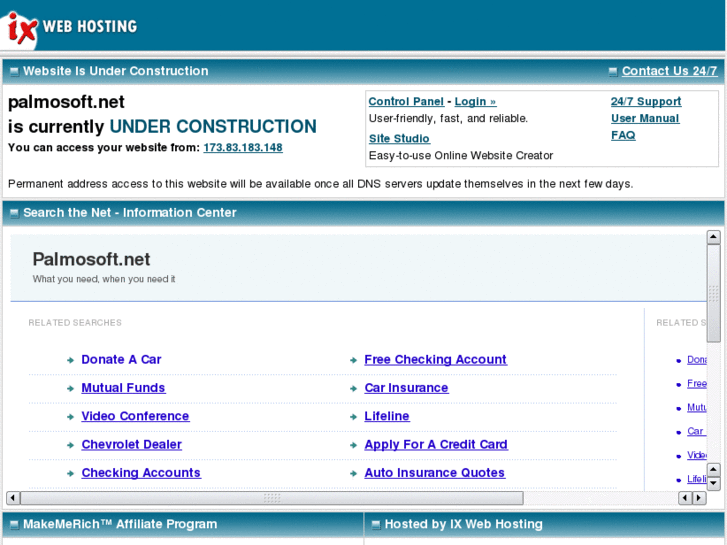Open the Contact Us 24/7 link
The height and width of the screenshot is (545, 727).
[669, 71]
